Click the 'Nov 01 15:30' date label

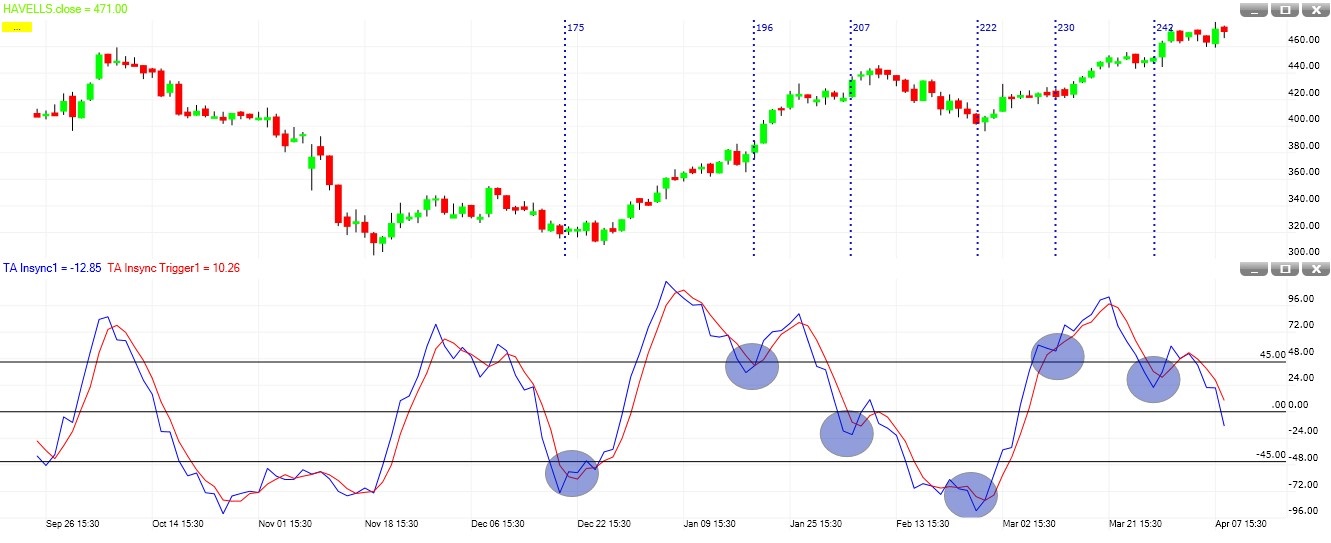(x=284, y=523)
